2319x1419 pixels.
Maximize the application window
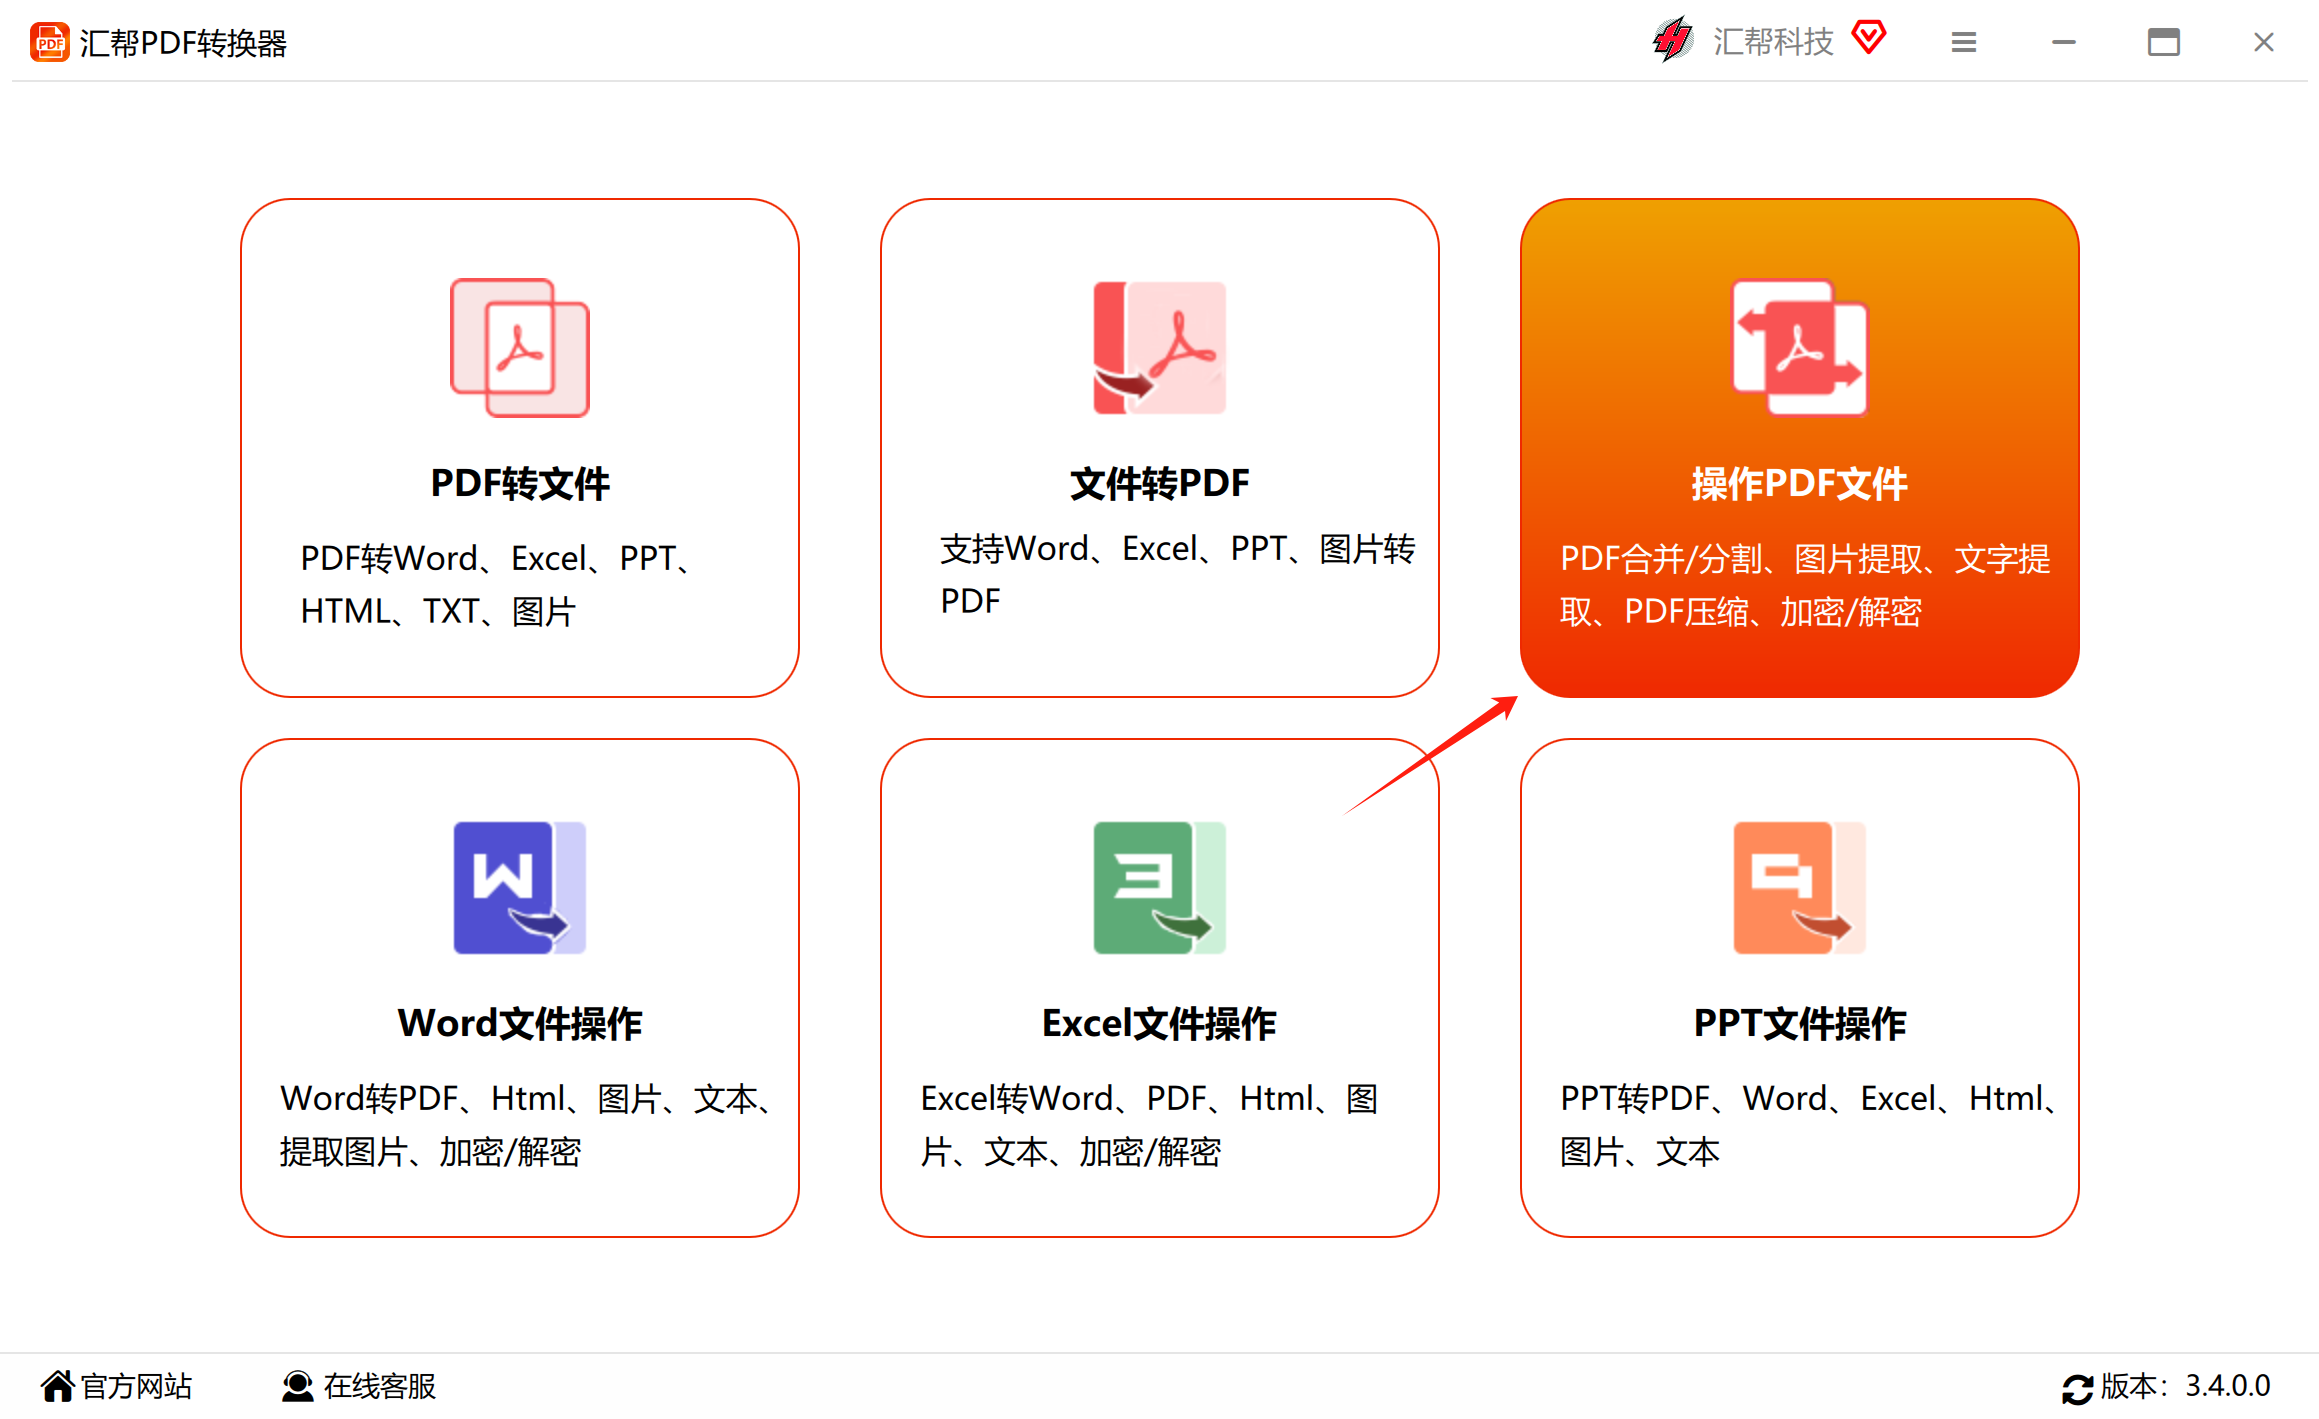2164,42
